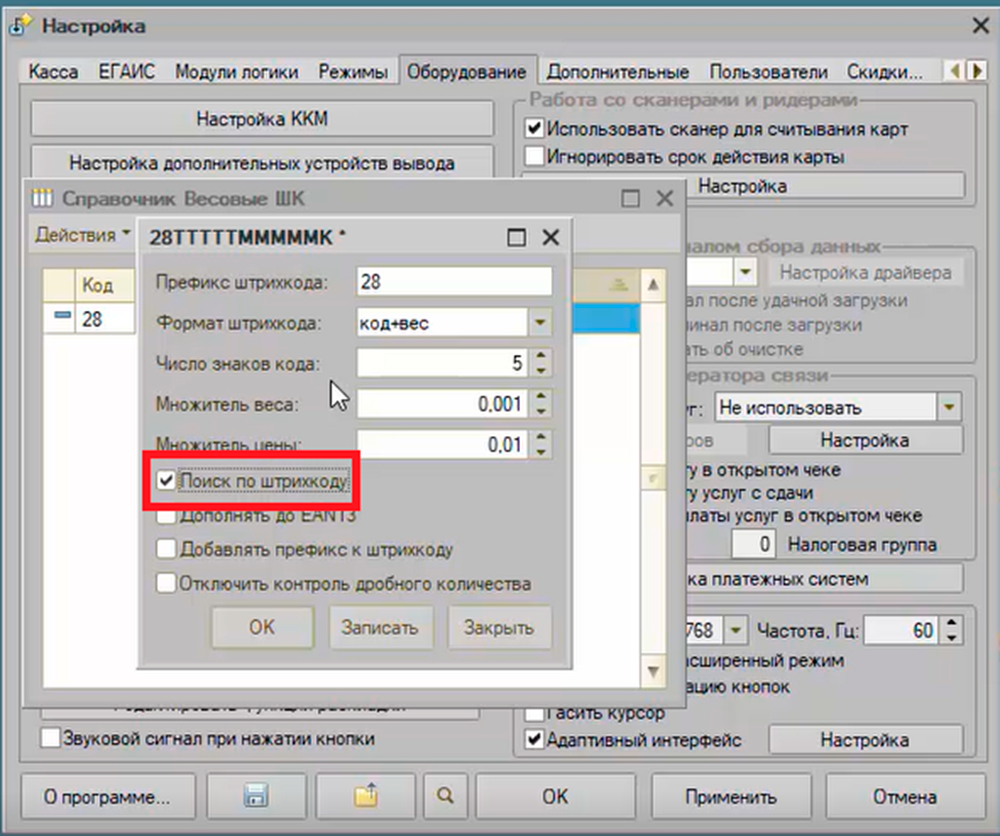Click the tab scroll left arrow
Screen dimensions: 1000x836
tap(955, 71)
